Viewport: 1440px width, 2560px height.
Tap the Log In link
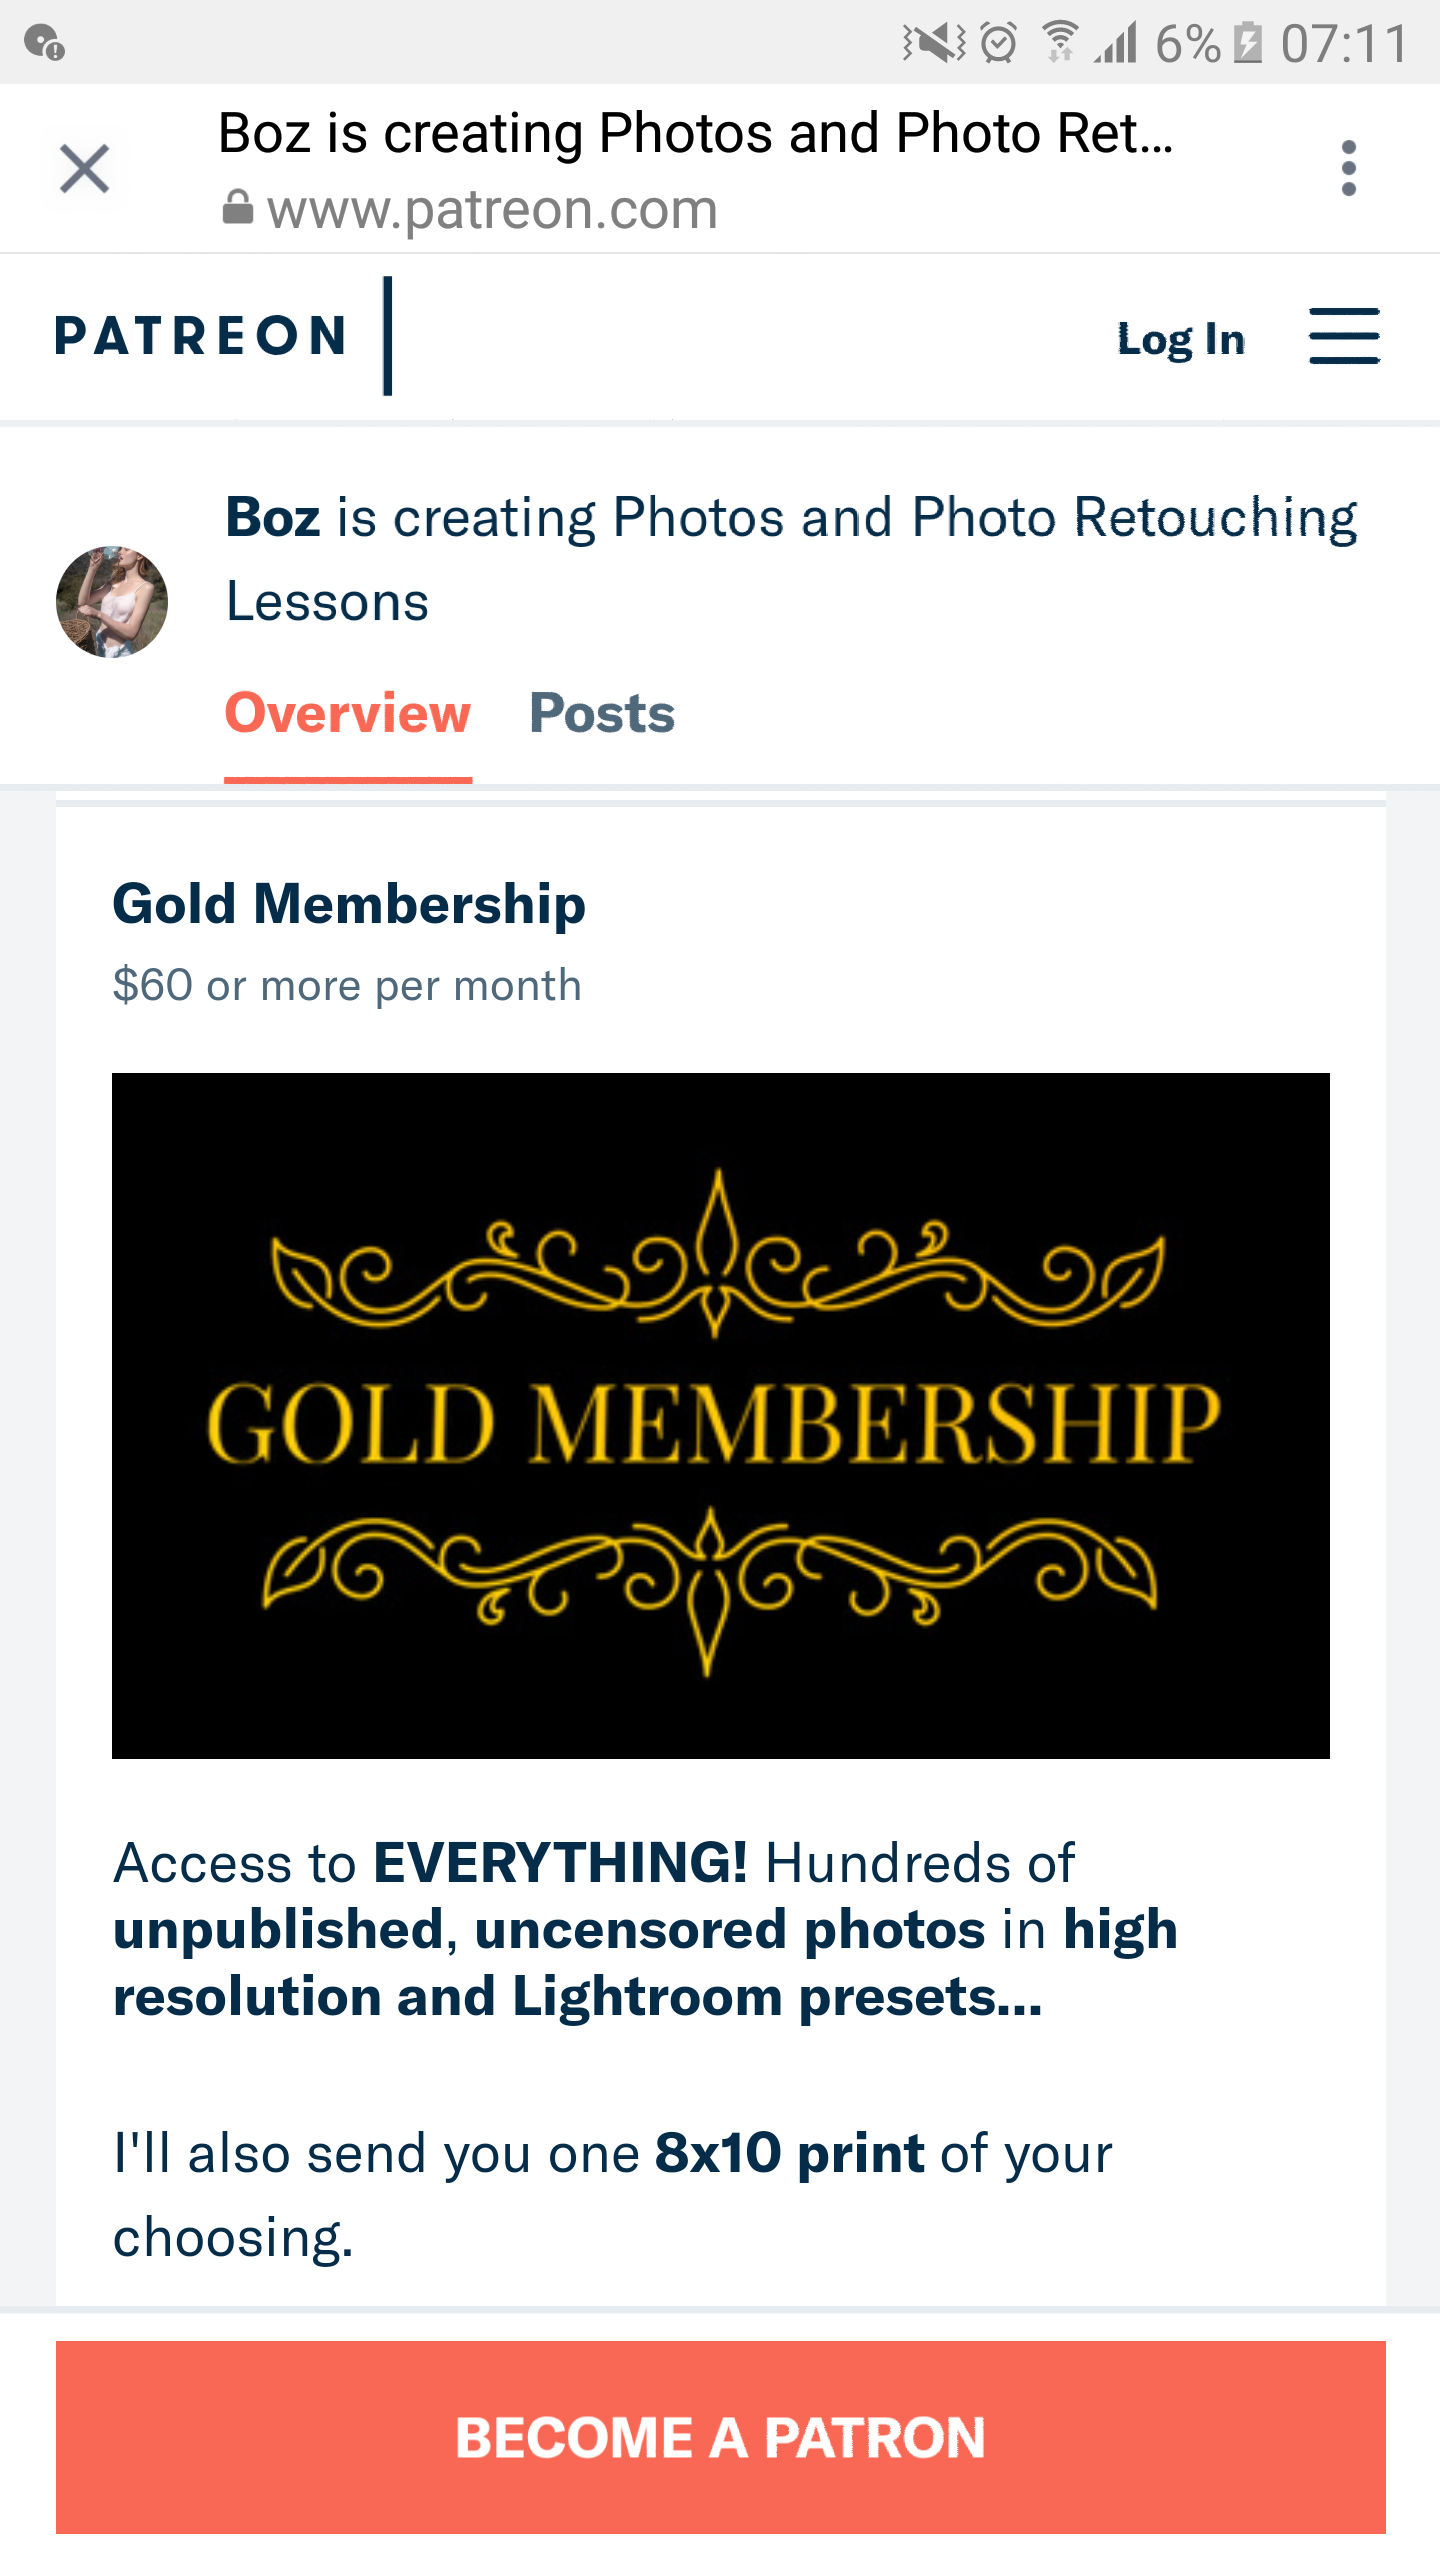click(1180, 340)
